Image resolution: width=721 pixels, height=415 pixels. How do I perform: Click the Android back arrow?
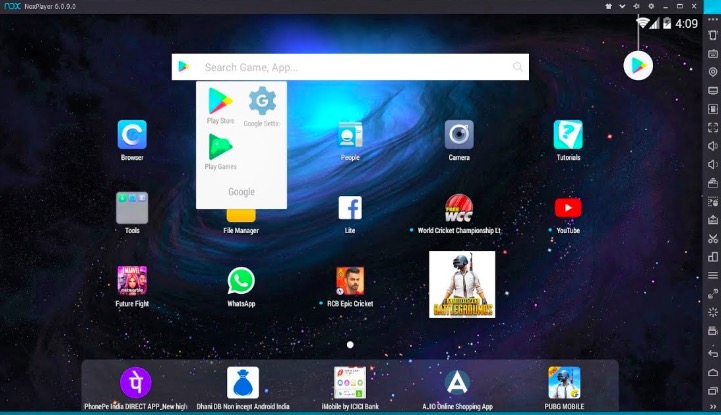[713, 353]
